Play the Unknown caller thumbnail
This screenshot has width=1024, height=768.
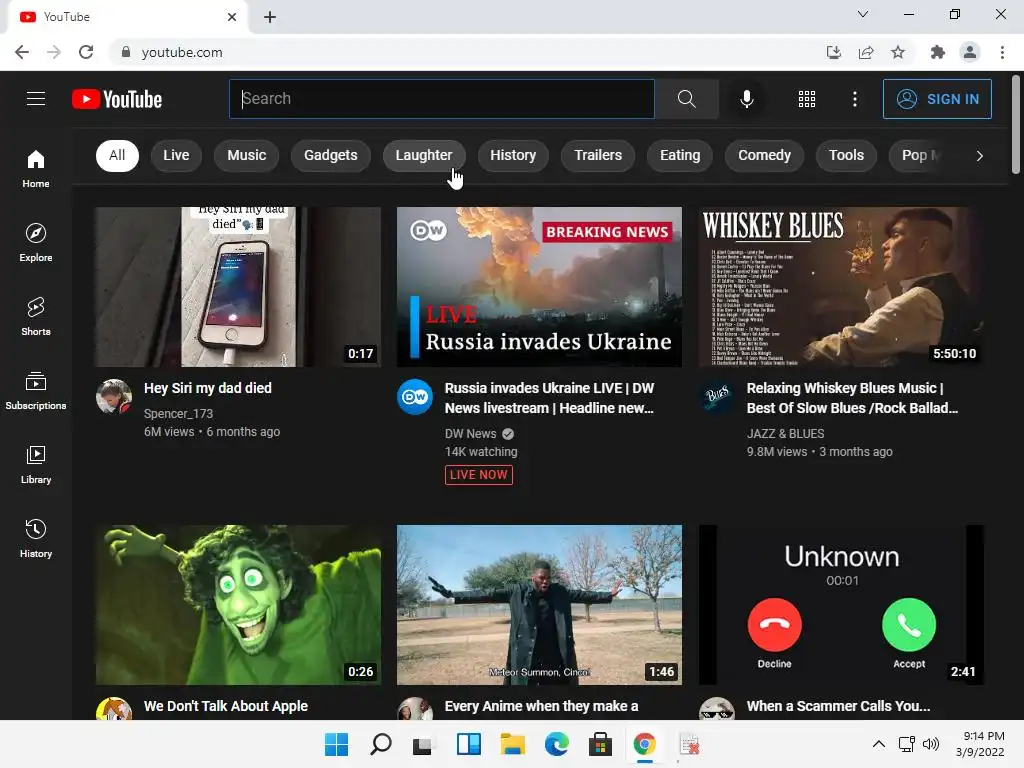click(841, 605)
